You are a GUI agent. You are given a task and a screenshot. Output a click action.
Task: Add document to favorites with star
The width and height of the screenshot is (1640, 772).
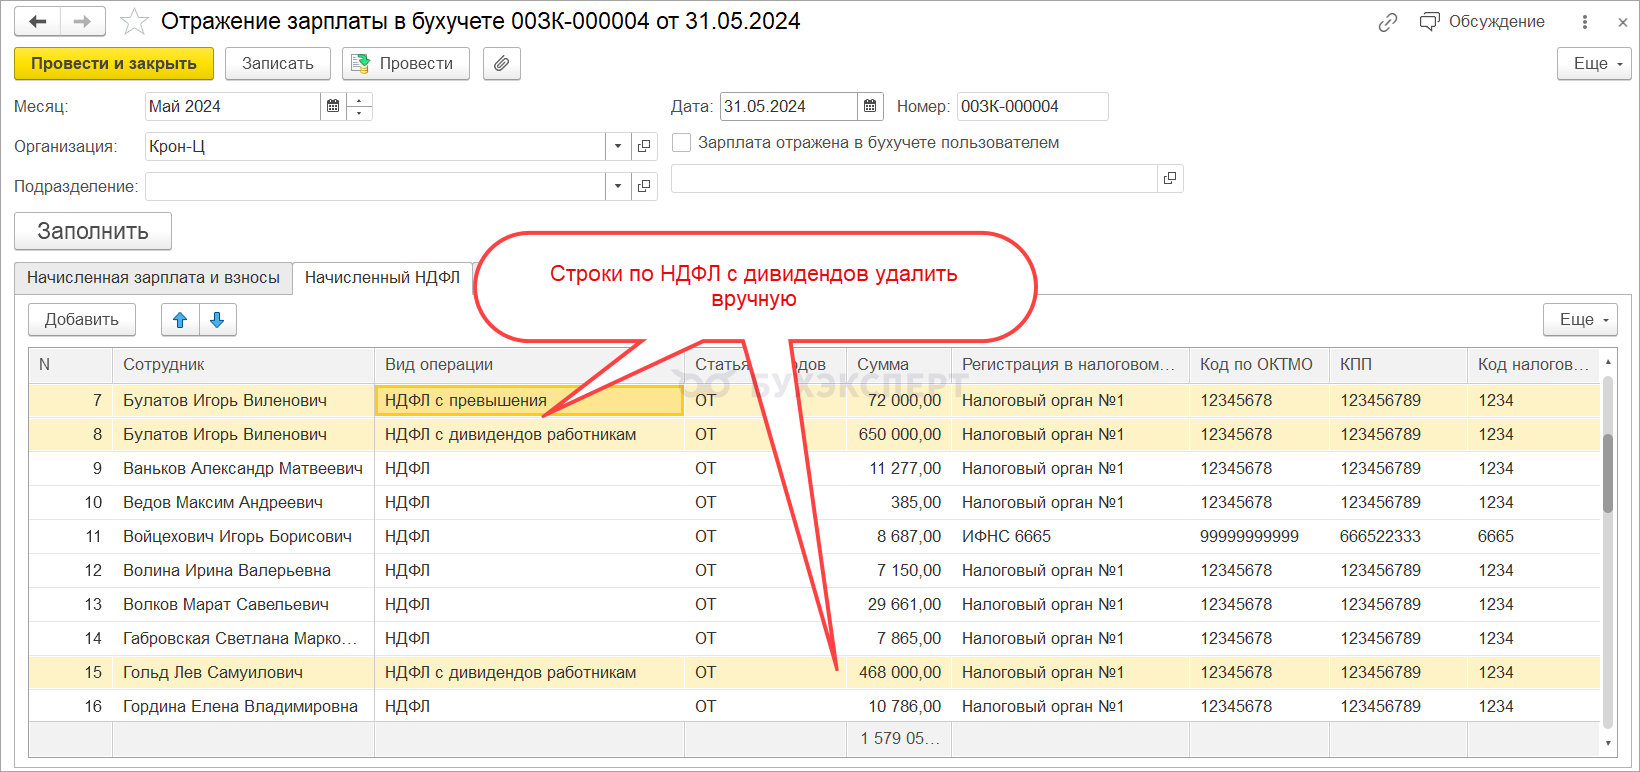(134, 21)
